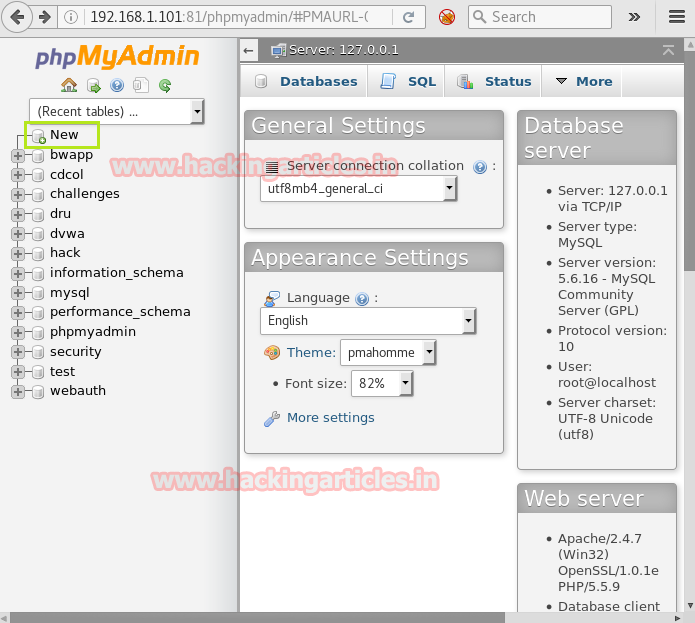Click the More settings link
Screen dimensions: 695x623
point(331,418)
